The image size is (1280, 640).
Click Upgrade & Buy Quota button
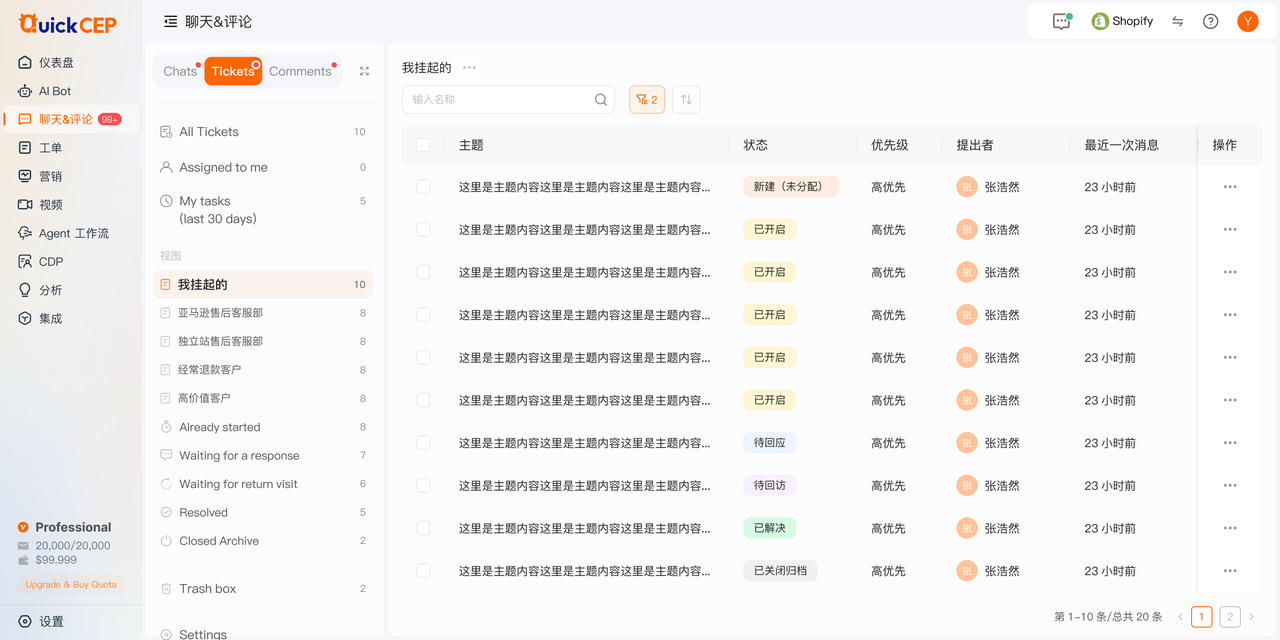[x=71, y=584]
